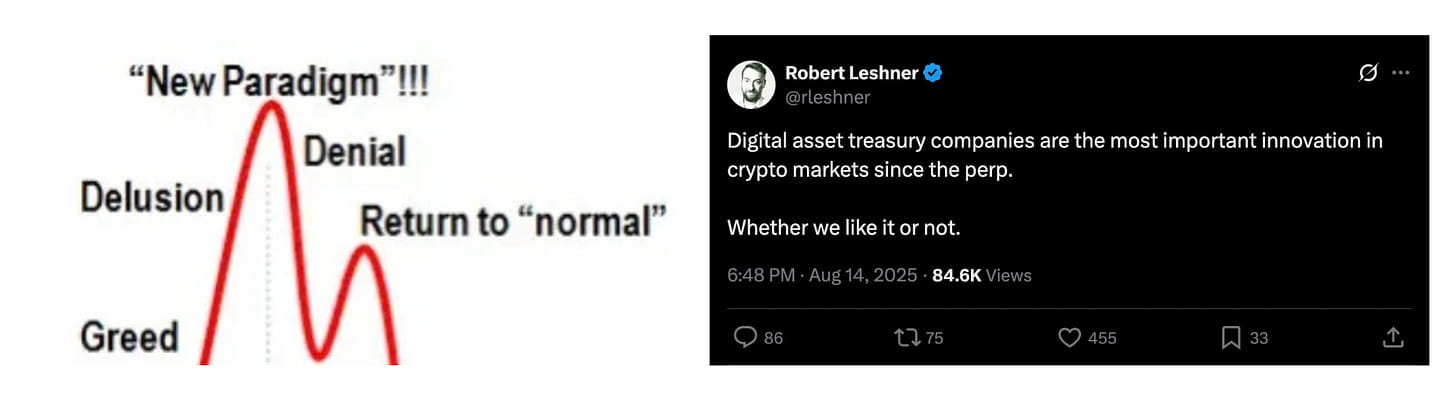1456x396 pixels.
Task: Bookmark the tweet using bookmark icon
Action: click(1231, 338)
